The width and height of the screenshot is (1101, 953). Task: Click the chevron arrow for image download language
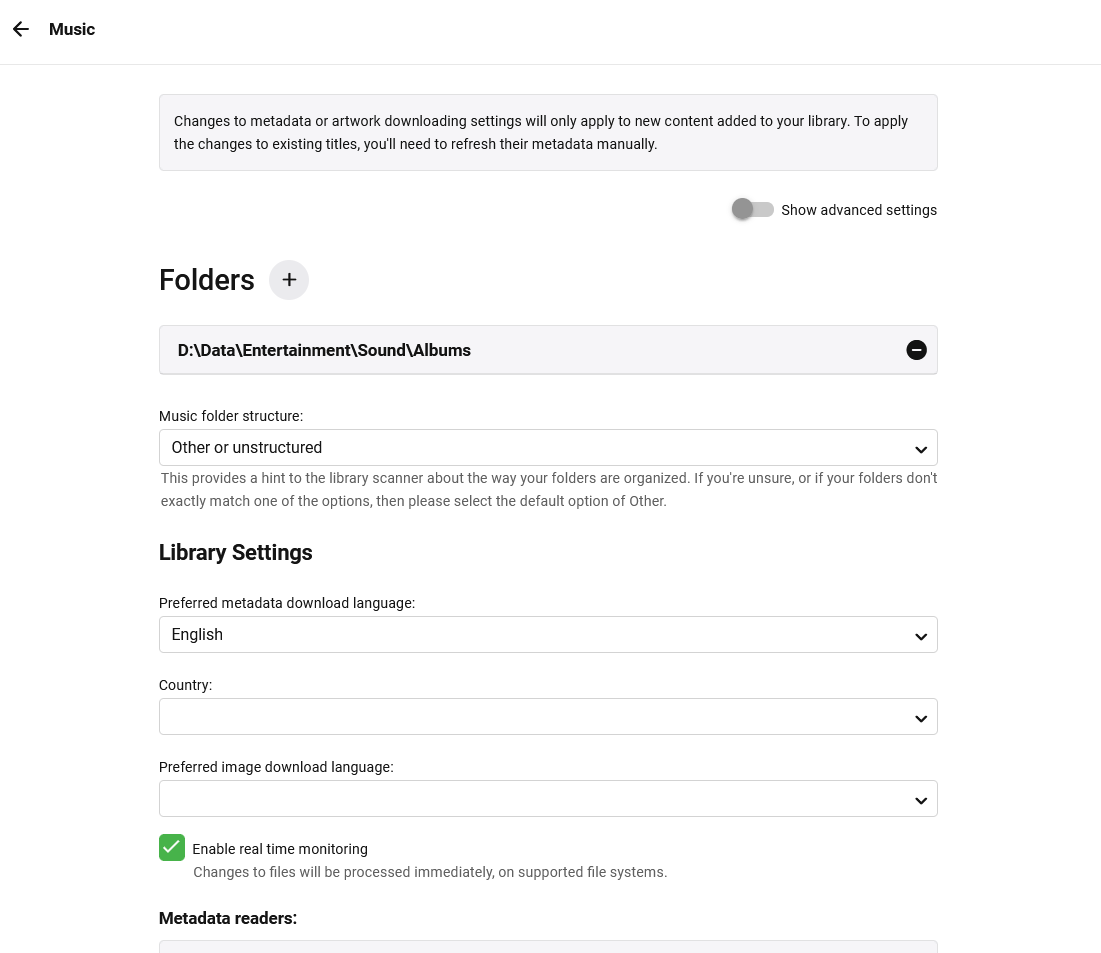pos(921,799)
